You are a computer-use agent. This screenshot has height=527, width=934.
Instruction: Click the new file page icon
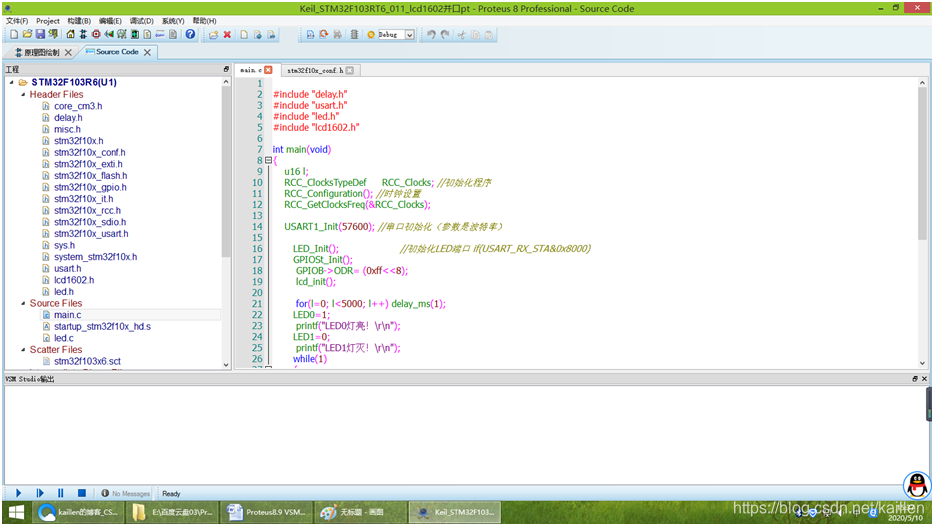244,35
